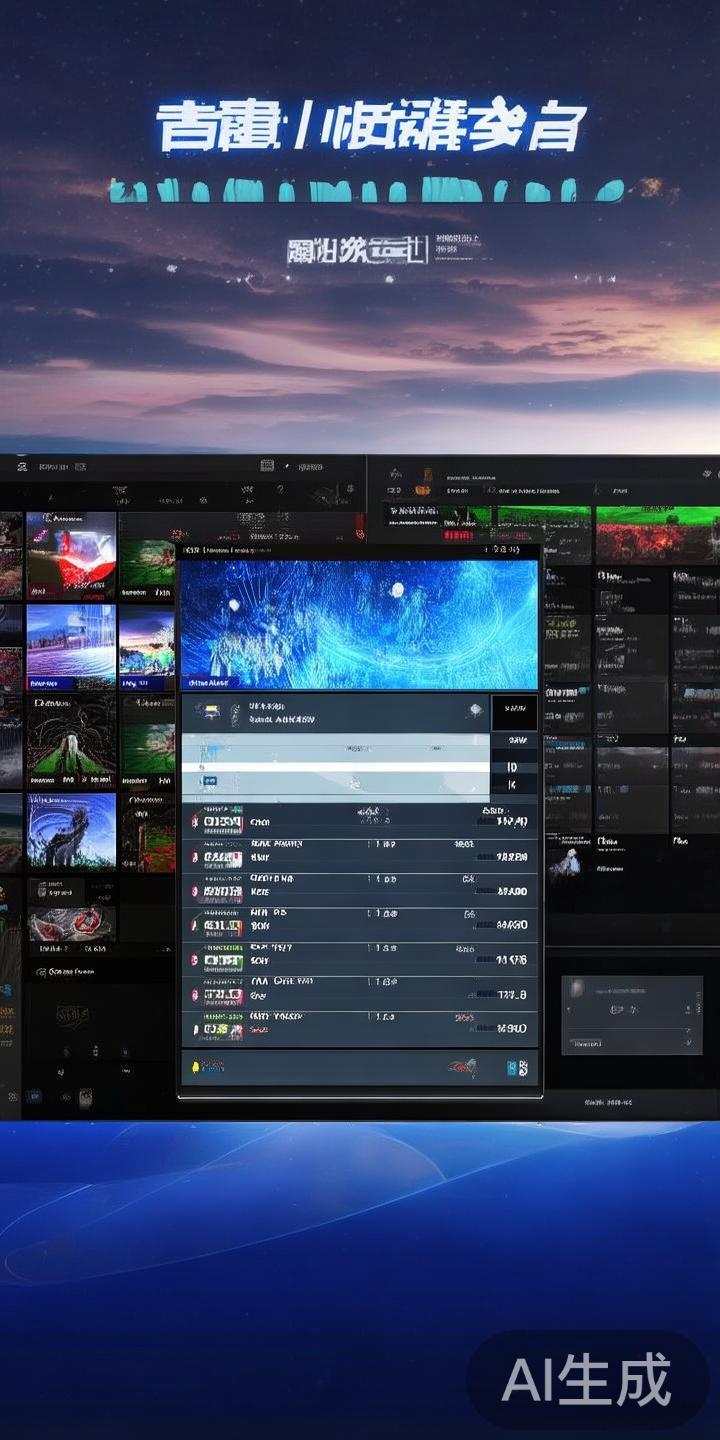
Task: Click the blue label under the preview image
Action: 207,682
